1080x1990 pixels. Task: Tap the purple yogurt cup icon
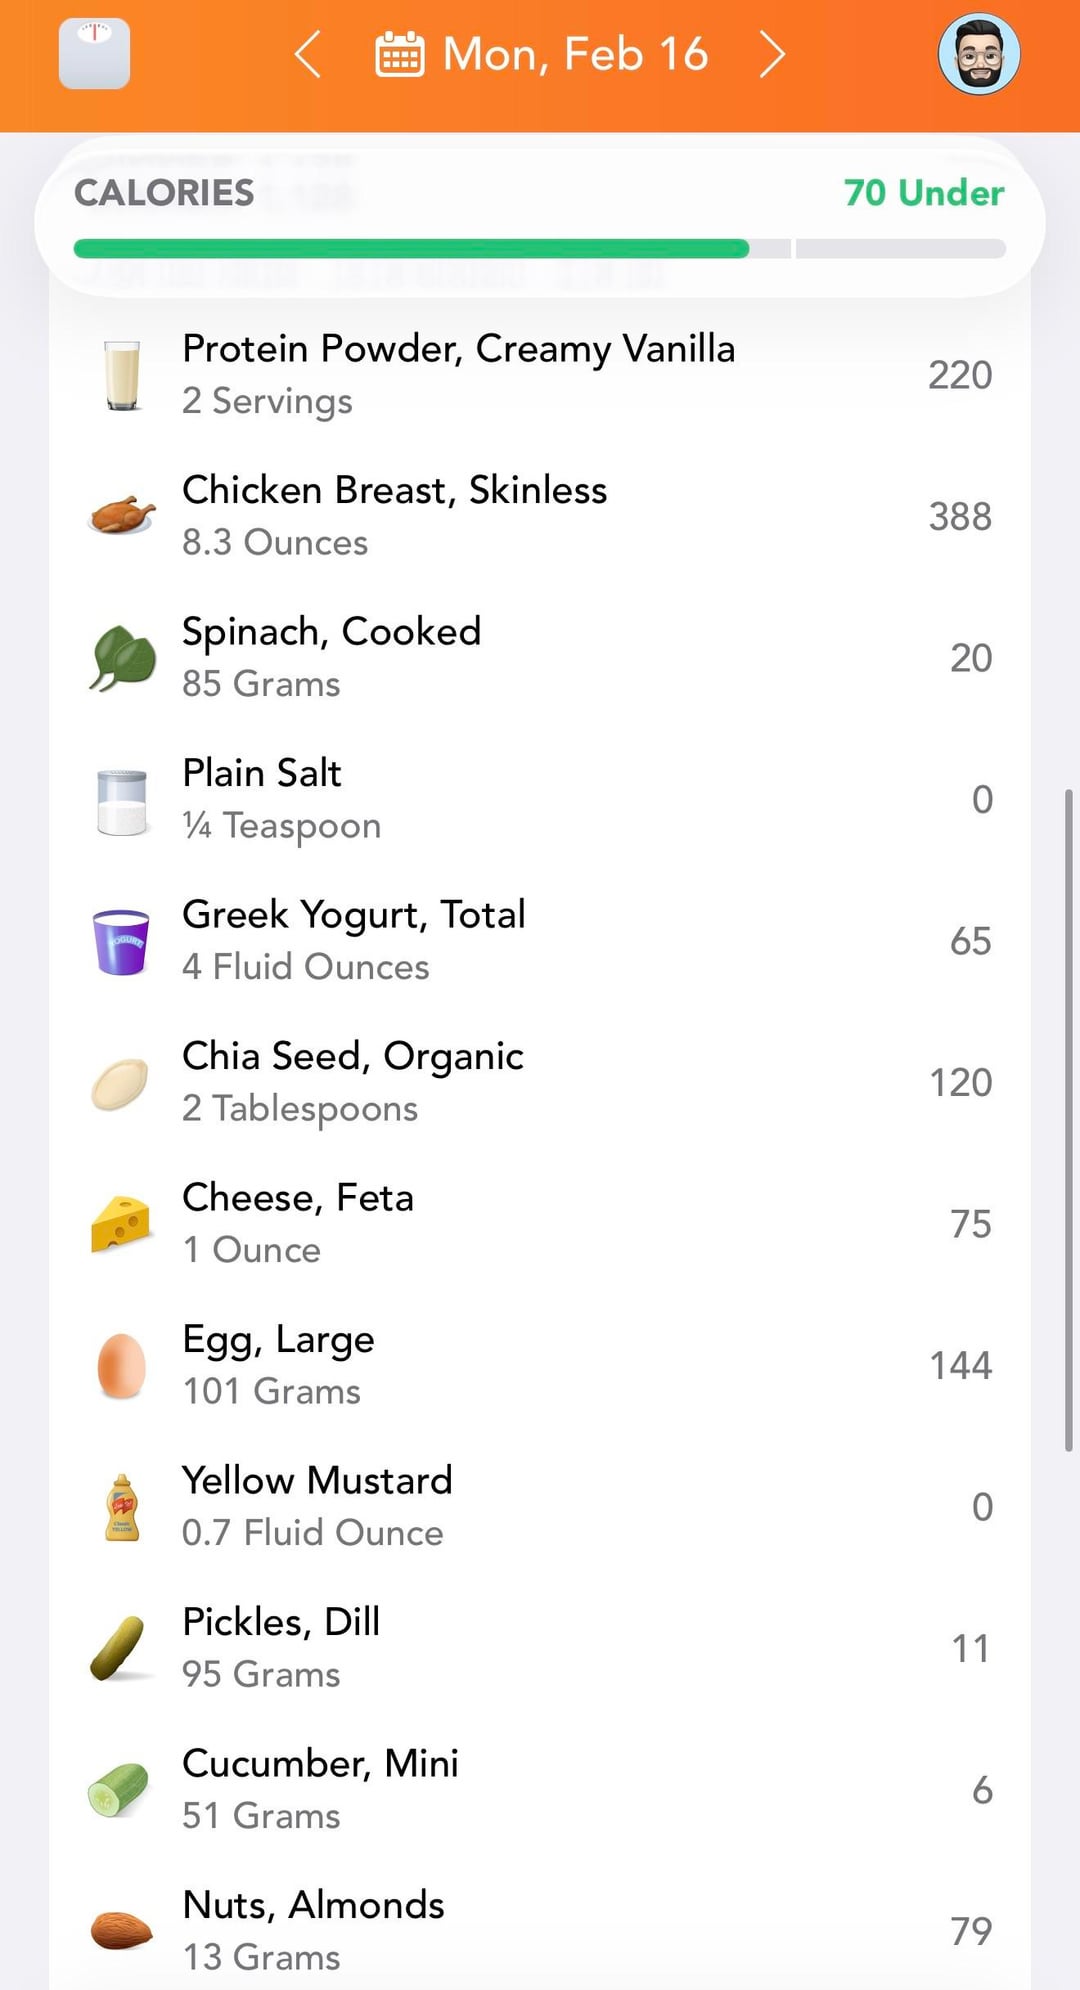pyautogui.click(x=122, y=941)
